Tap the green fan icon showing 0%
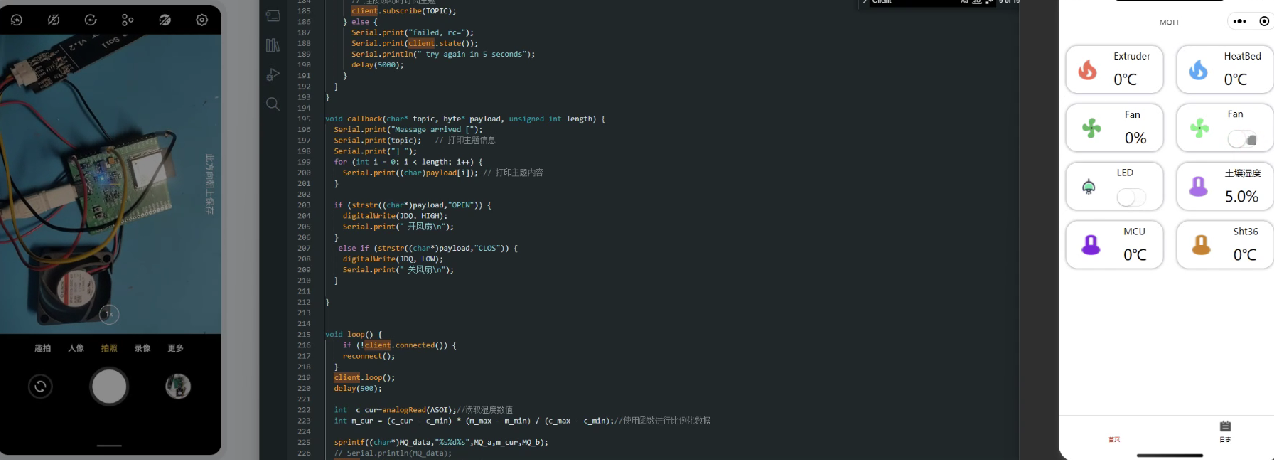Screen dimensions: 1274x460 (x=1090, y=128)
